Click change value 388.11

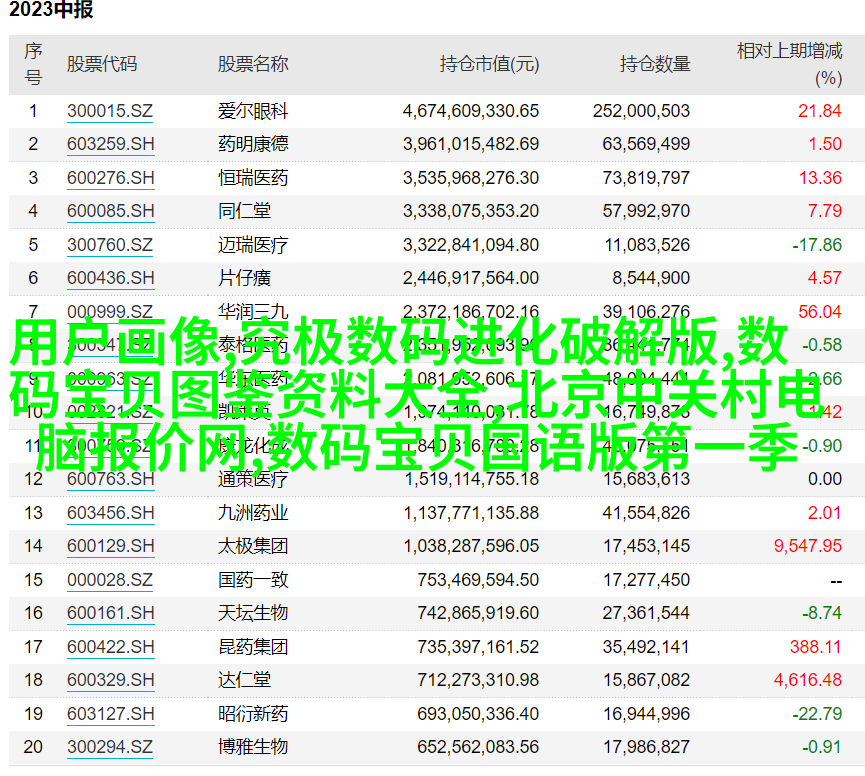click(x=815, y=646)
